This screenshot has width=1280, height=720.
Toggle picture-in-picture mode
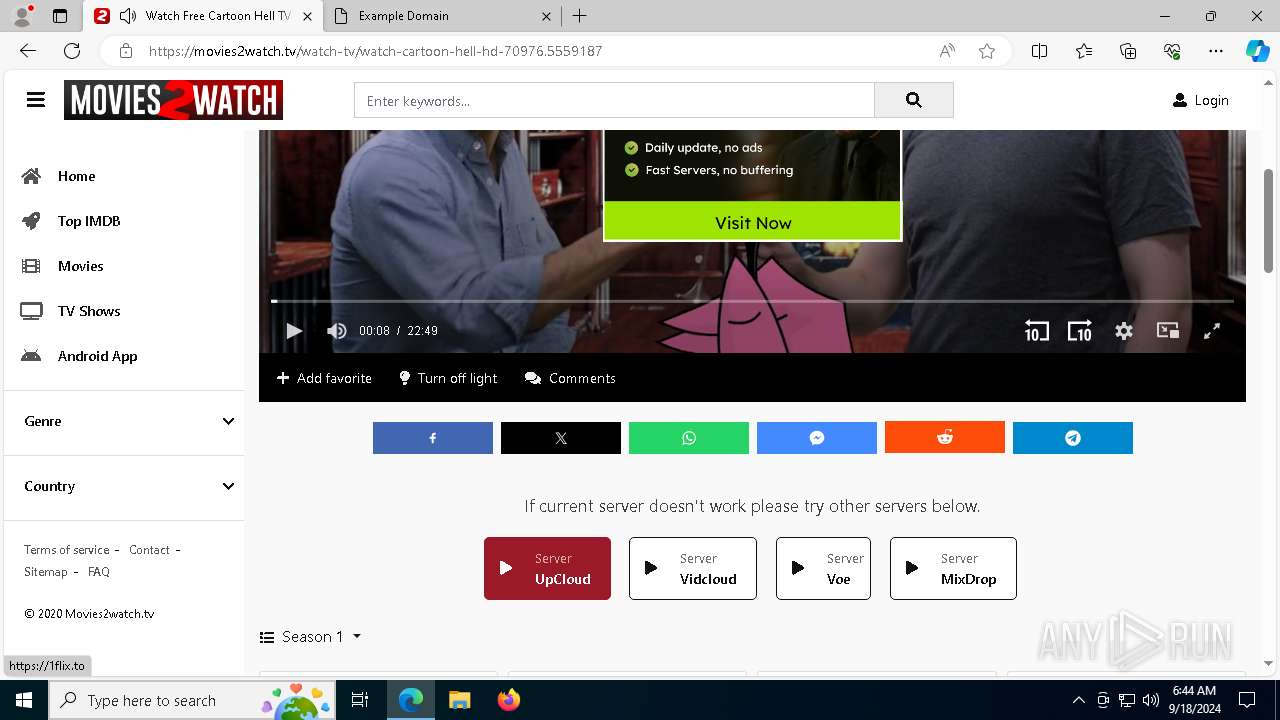click(1168, 331)
